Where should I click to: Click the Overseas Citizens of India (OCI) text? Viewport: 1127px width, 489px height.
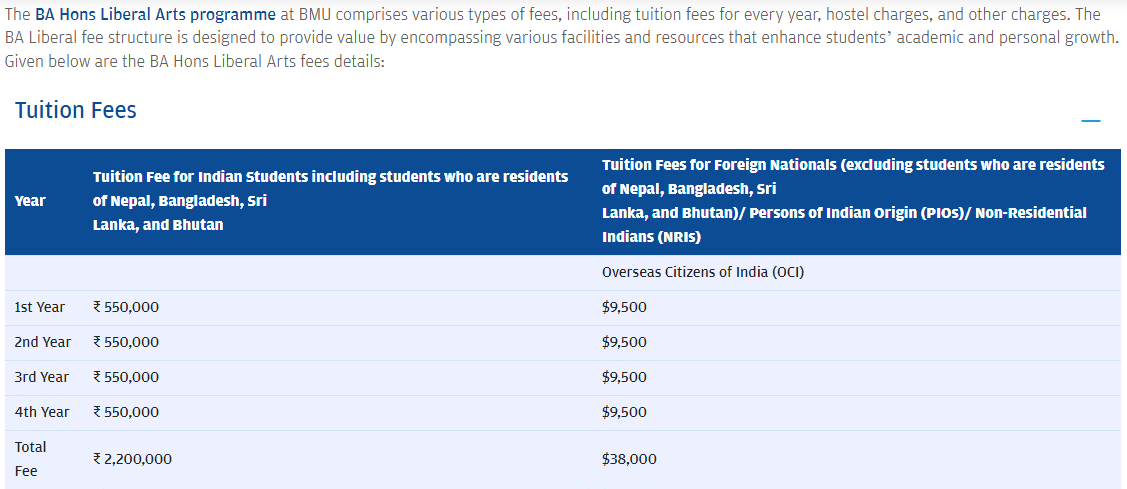[x=702, y=272]
